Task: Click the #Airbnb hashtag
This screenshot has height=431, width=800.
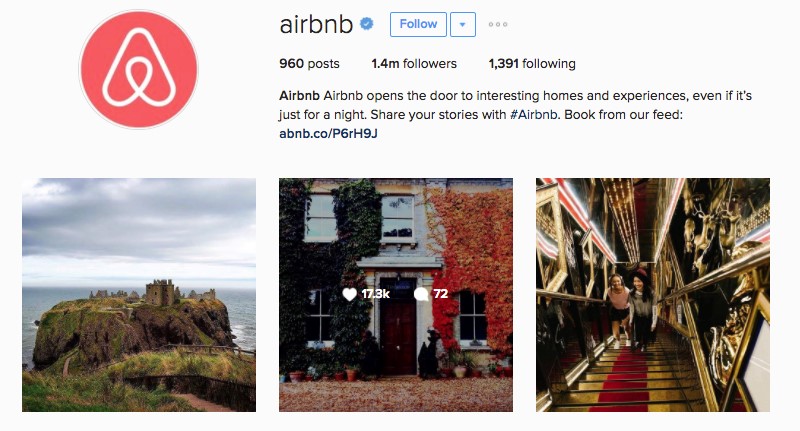Action: coord(534,115)
